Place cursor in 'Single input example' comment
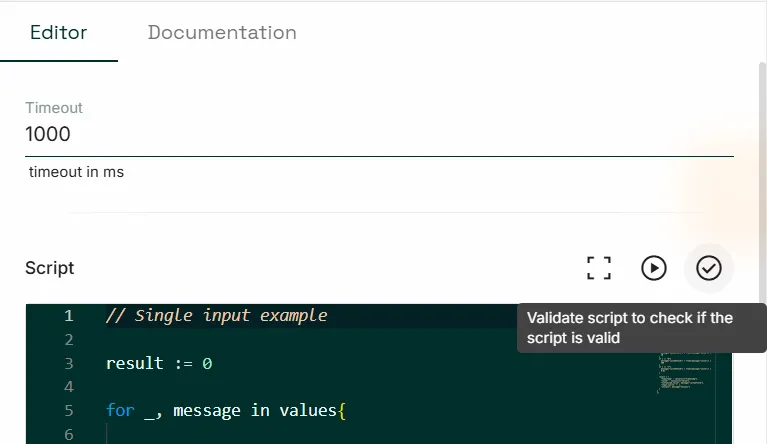Viewport: 767px width, 444px height. point(217,316)
